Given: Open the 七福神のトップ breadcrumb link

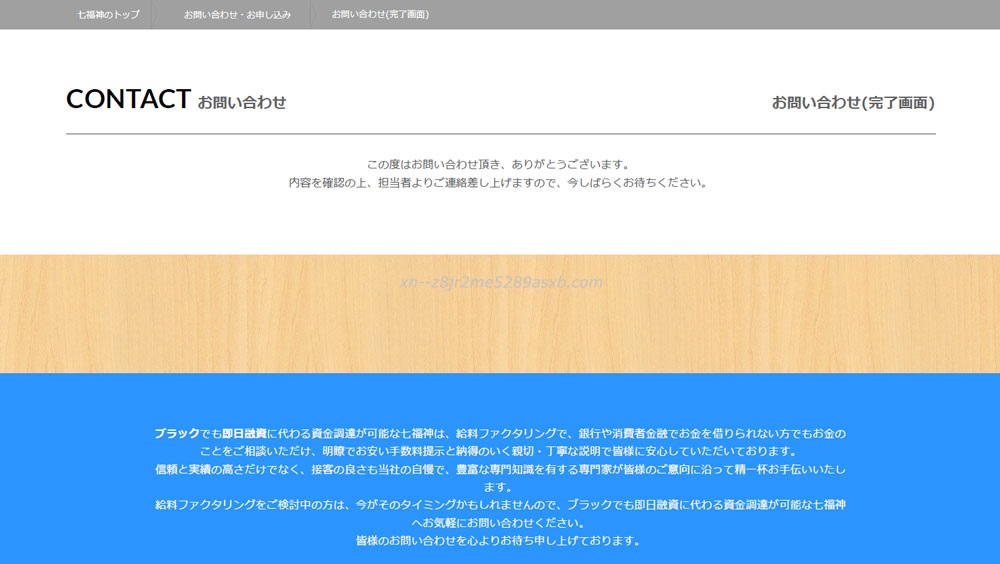Looking at the screenshot, I should [108, 15].
